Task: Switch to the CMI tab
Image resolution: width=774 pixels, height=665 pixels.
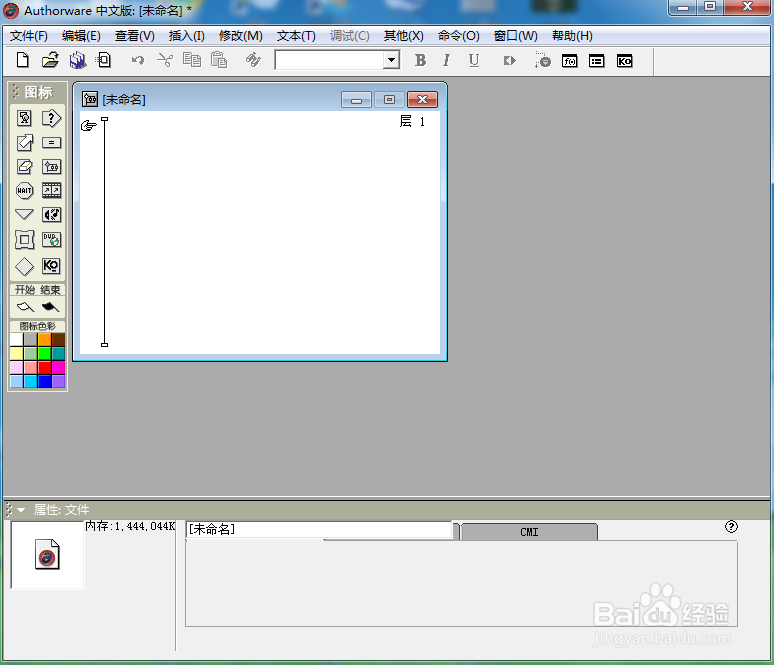Action: point(529,532)
